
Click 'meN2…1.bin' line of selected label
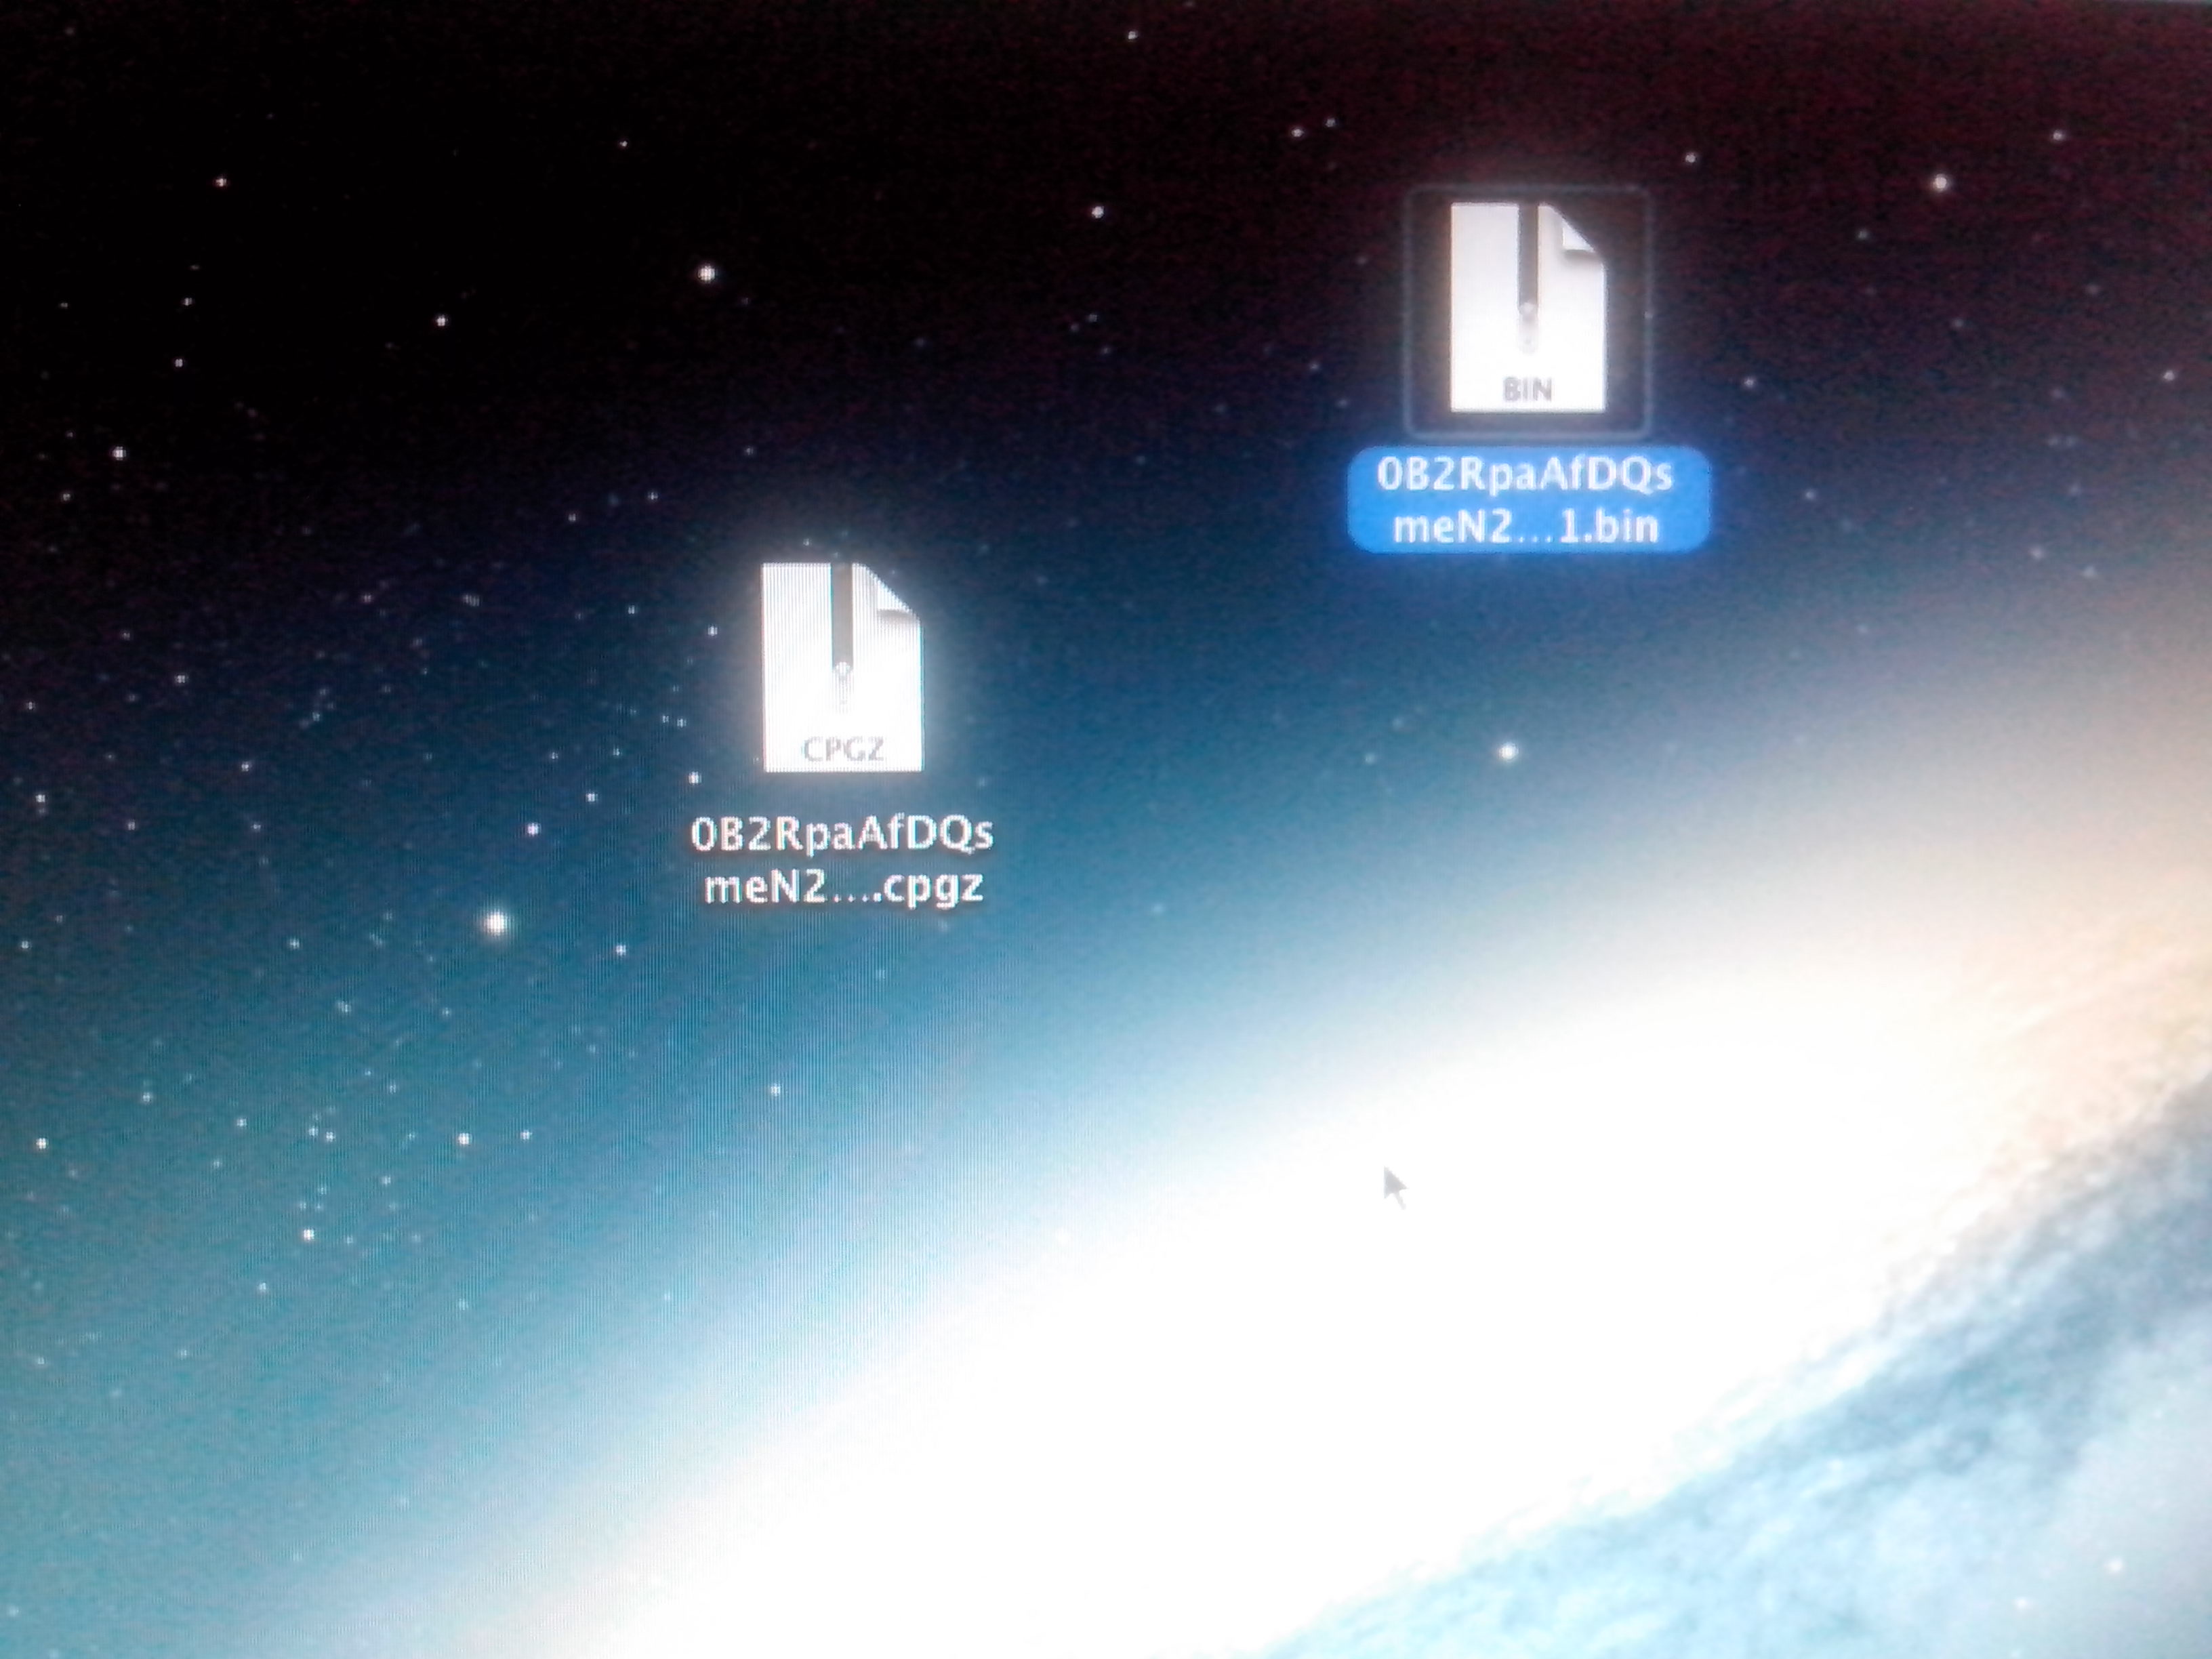tap(1526, 526)
